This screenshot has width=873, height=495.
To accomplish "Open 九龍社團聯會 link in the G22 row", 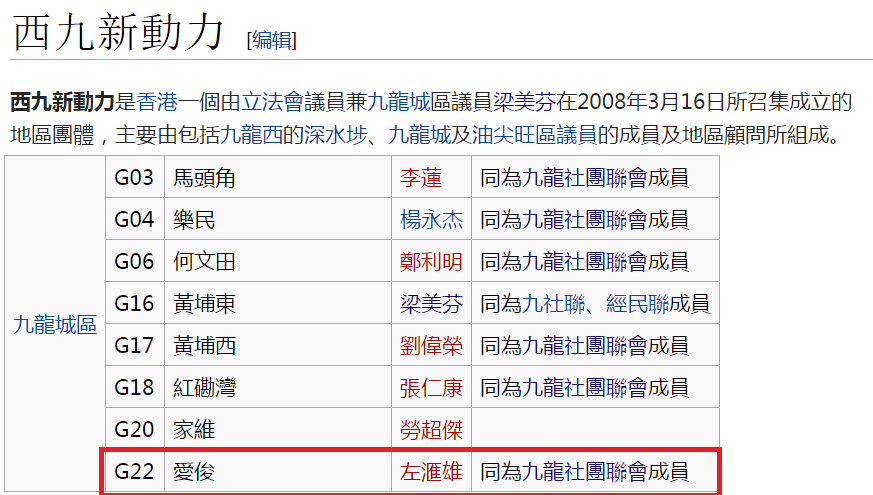I will (x=585, y=472).
